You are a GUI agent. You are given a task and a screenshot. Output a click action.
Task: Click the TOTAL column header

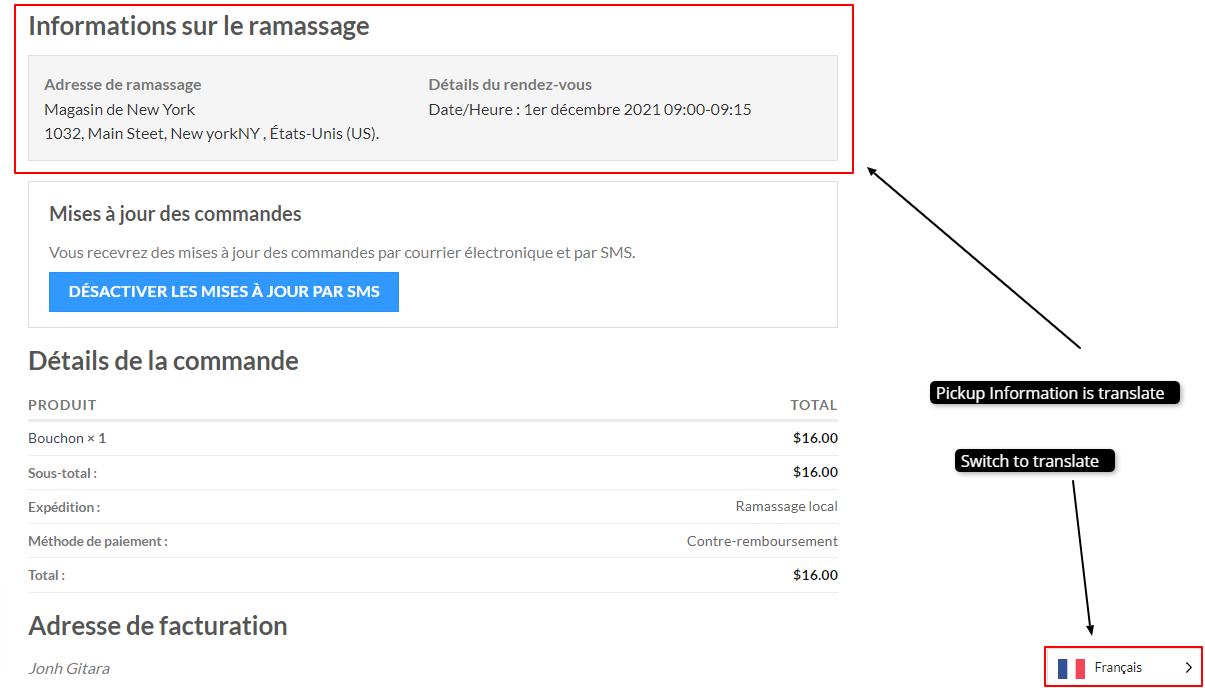(814, 405)
